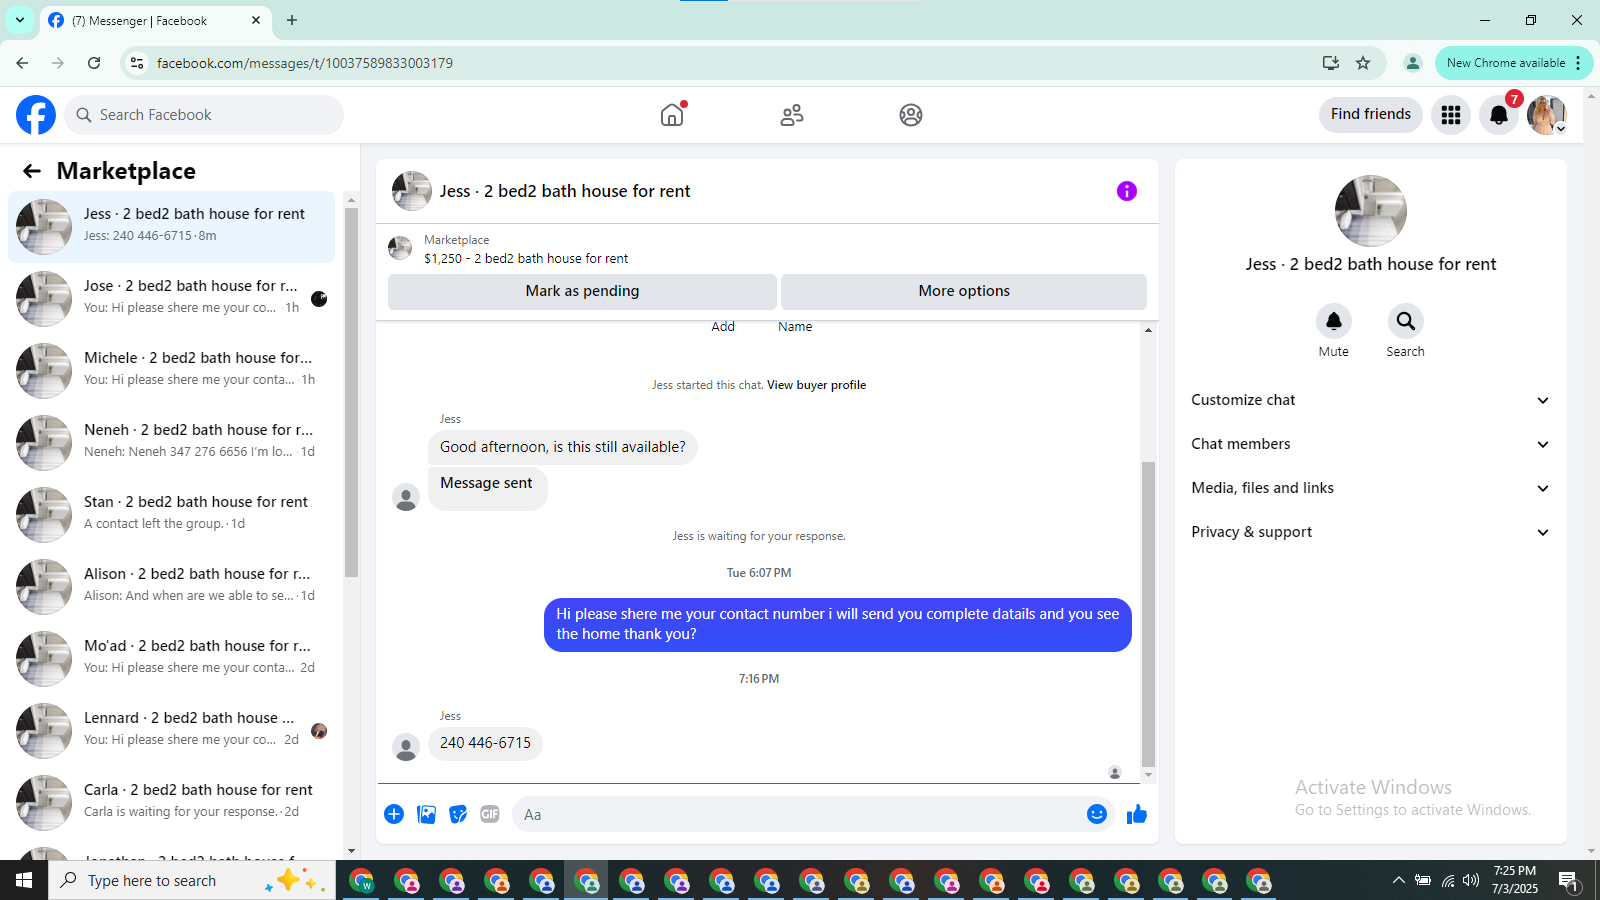Open the $1,250 listing link
This screenshot has height=900, width=1600.
[x=526, y=258]
